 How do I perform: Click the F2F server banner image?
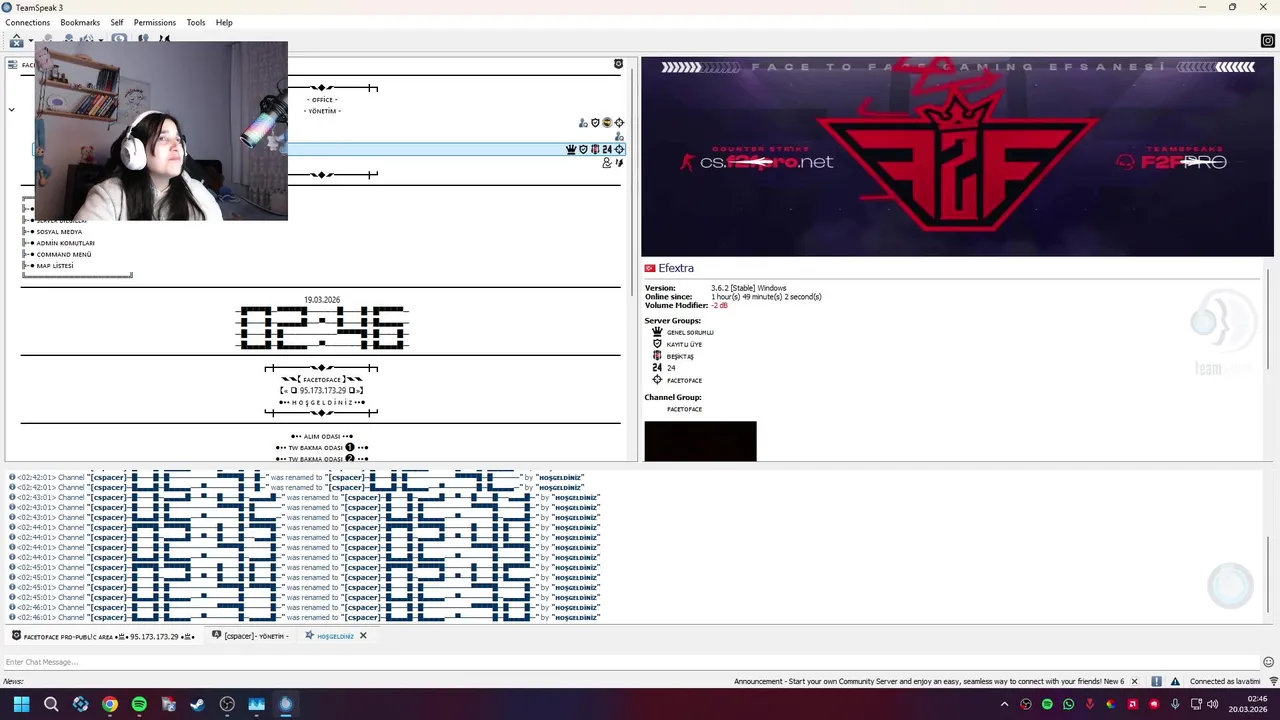pos(957,157)
